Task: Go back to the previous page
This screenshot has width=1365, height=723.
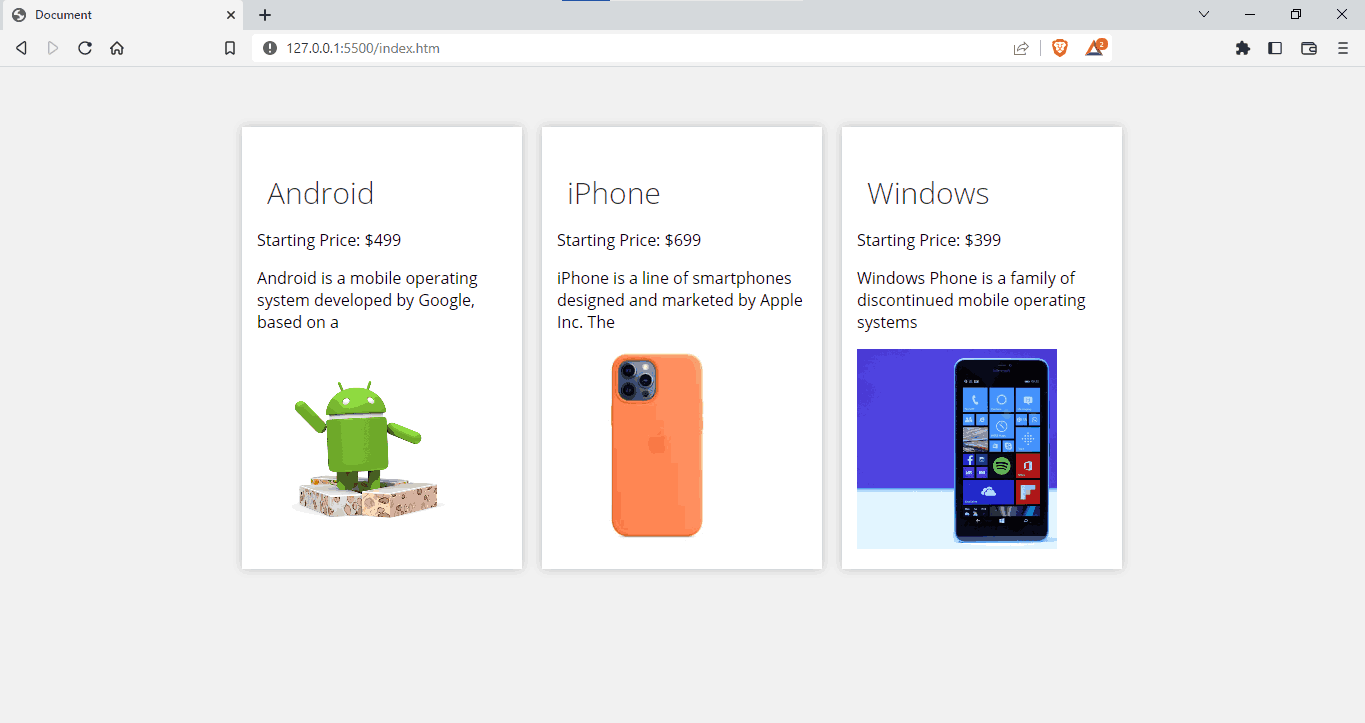Action: pyautogui.click(x=21, y=47)
